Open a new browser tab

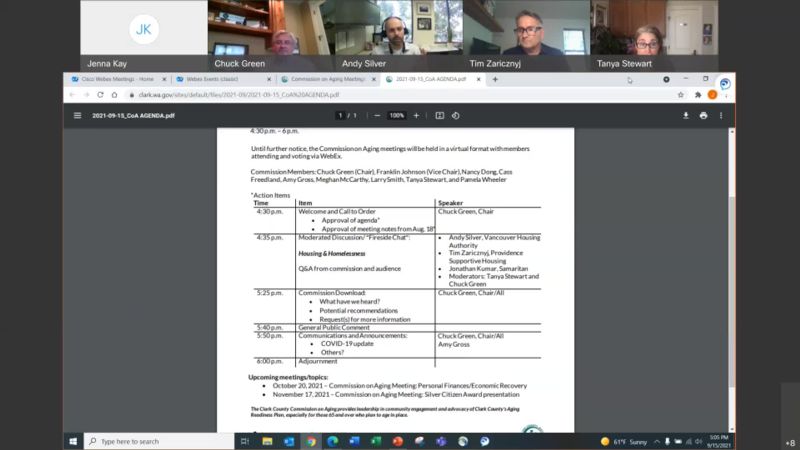coord(495,79)
